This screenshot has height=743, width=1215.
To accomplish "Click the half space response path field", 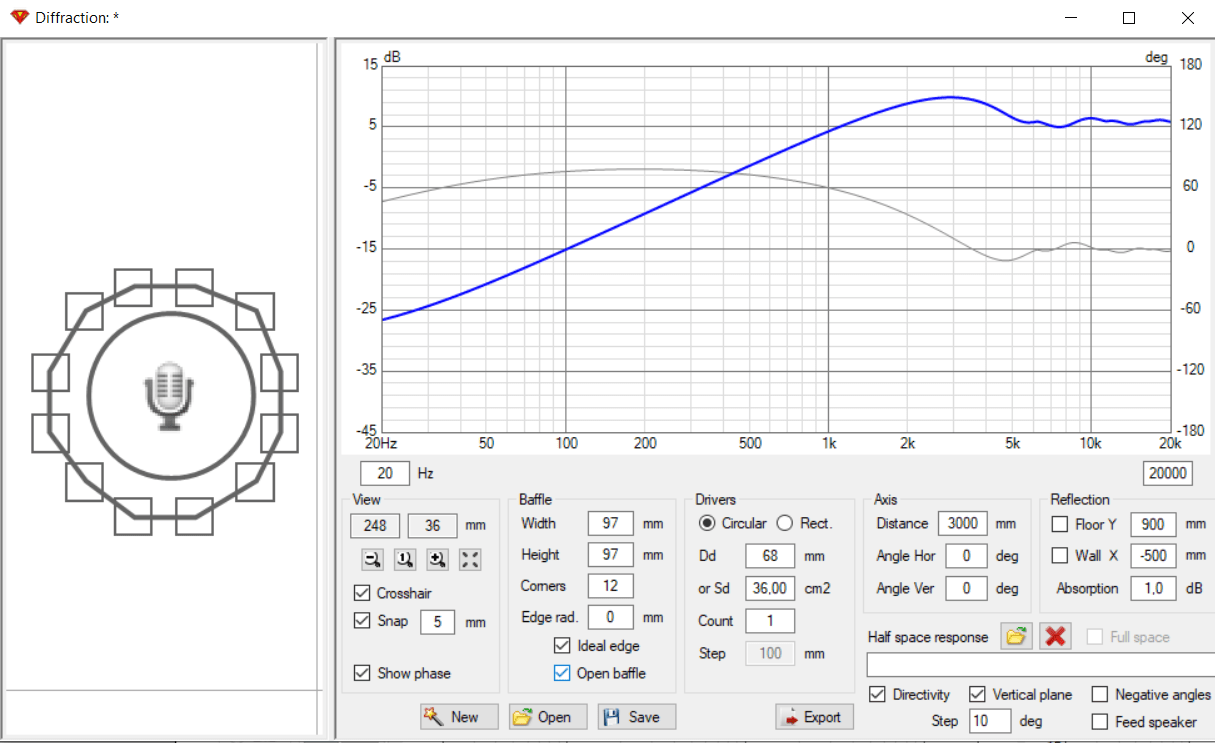I will (x=1040, y=666).
